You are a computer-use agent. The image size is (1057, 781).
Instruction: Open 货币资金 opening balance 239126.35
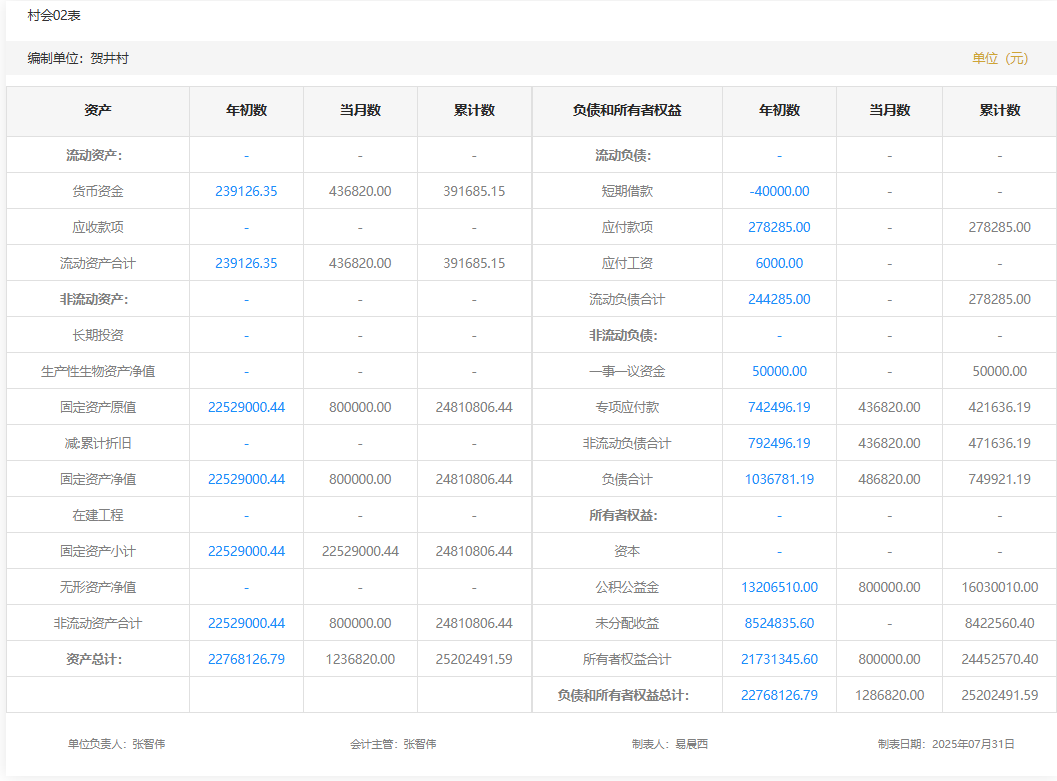(246, 191)
